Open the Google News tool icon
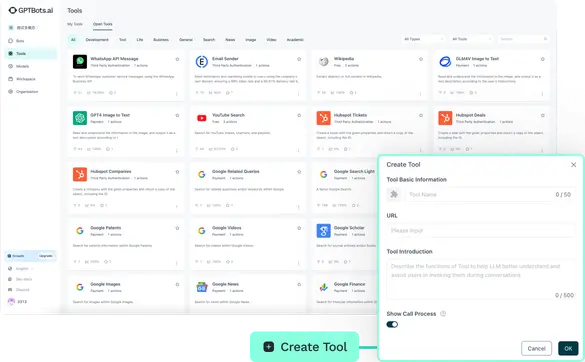Viewport: 585px width, 362px height. (202, 287)
